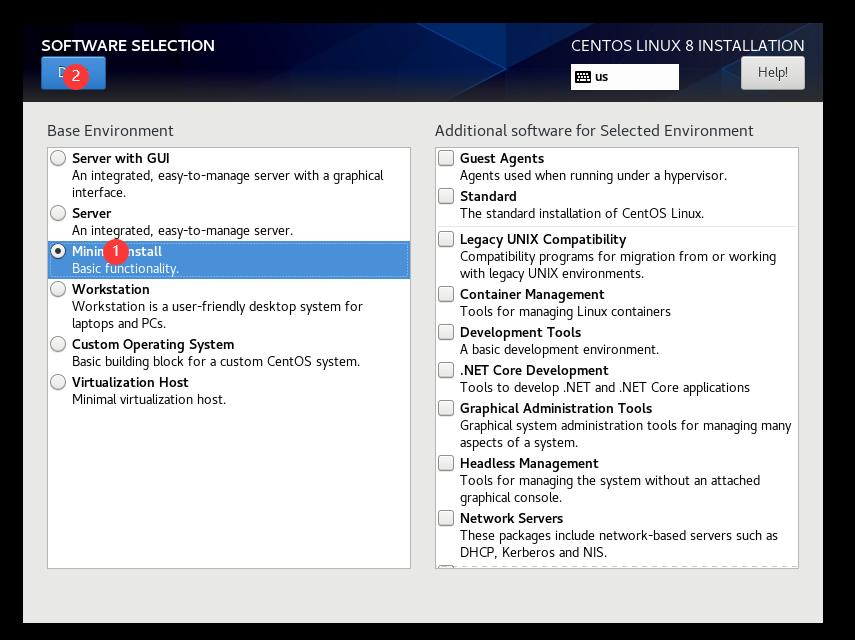Select the Server base environment

click(x=58, y=213)
